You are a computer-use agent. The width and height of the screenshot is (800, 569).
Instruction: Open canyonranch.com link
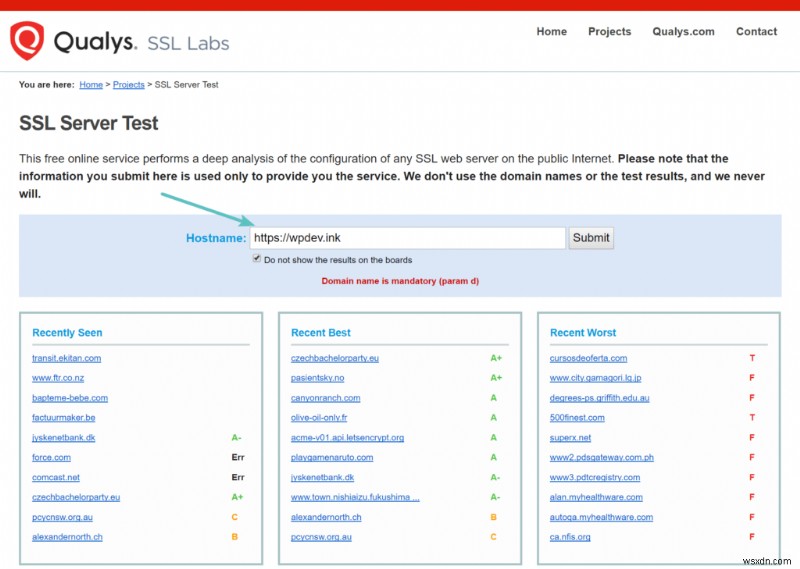click(x=326, y=398)
